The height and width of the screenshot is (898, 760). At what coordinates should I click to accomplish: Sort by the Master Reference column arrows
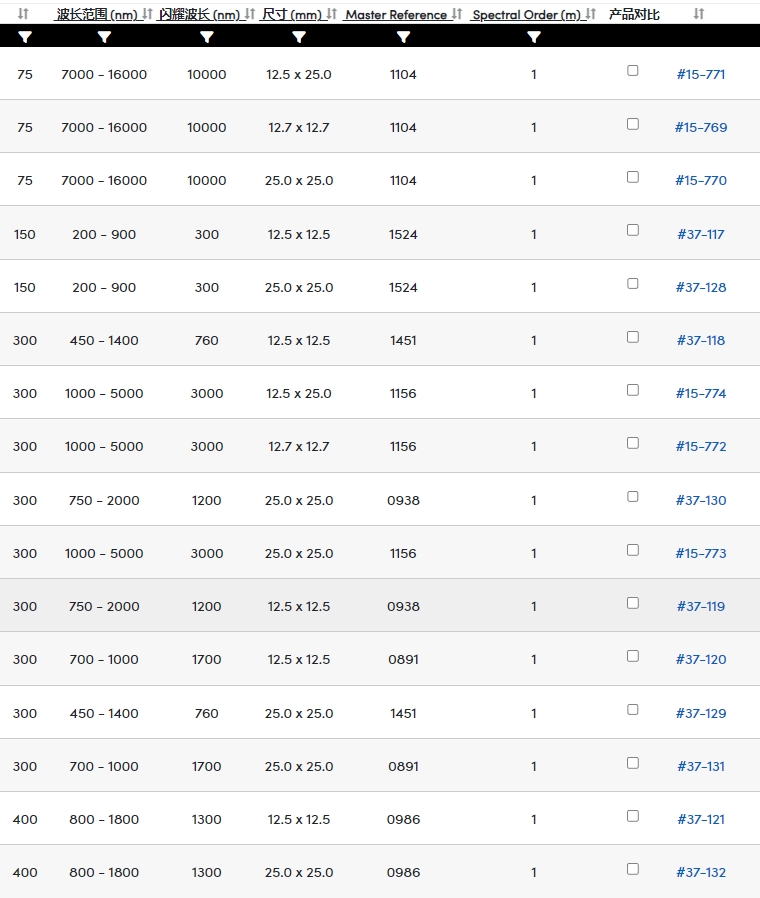(x=456, y=14)
